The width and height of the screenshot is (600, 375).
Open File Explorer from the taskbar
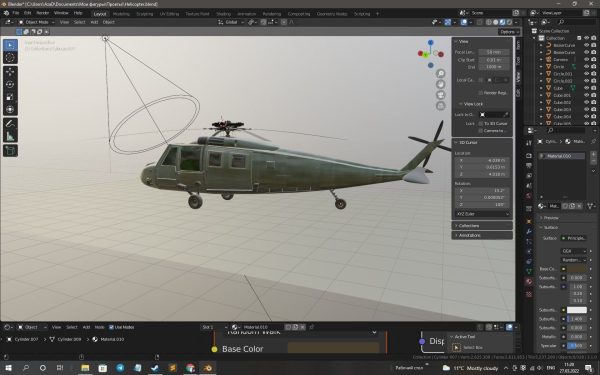[85, 368]
